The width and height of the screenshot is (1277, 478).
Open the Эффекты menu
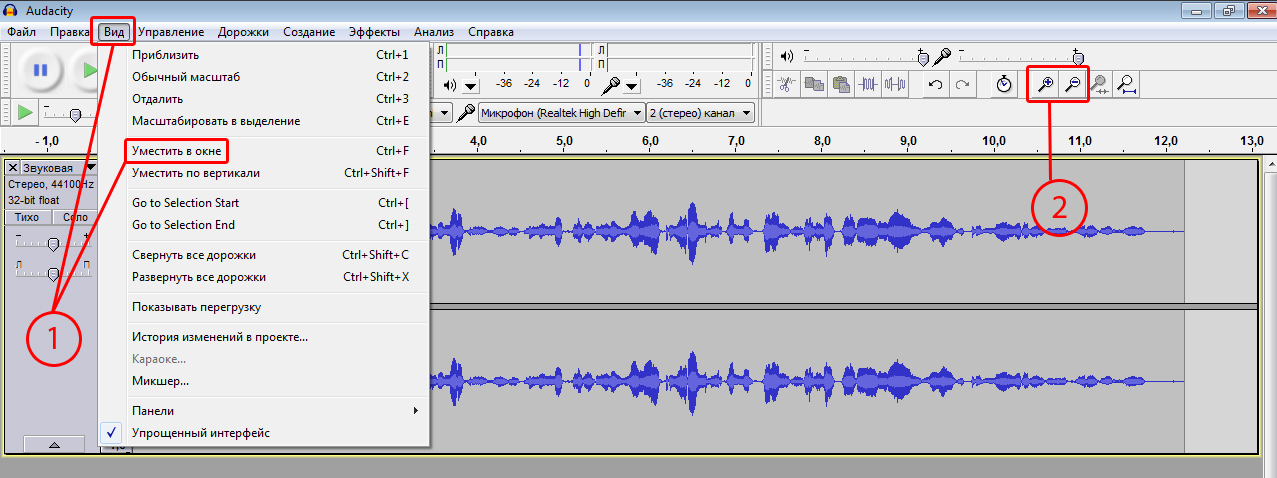click(x=374, y=32)
